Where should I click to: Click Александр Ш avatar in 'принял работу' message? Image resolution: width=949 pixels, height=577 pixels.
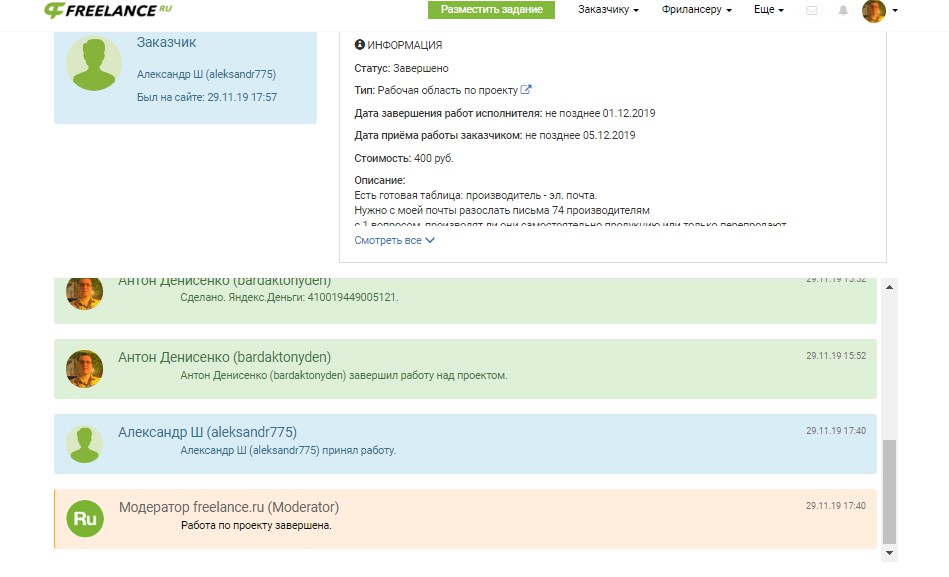tap(84, 444)
